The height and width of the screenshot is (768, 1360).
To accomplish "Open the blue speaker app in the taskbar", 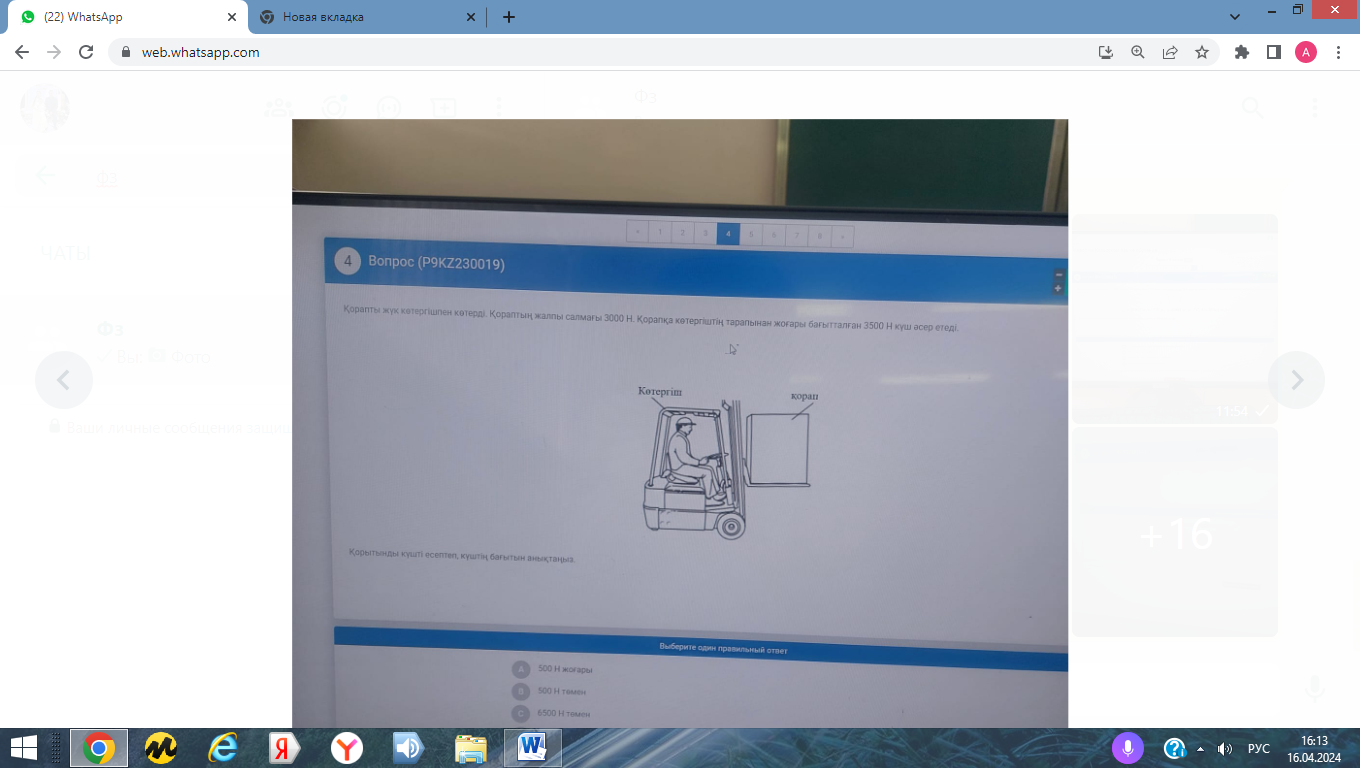I will (x=409, y=748).
